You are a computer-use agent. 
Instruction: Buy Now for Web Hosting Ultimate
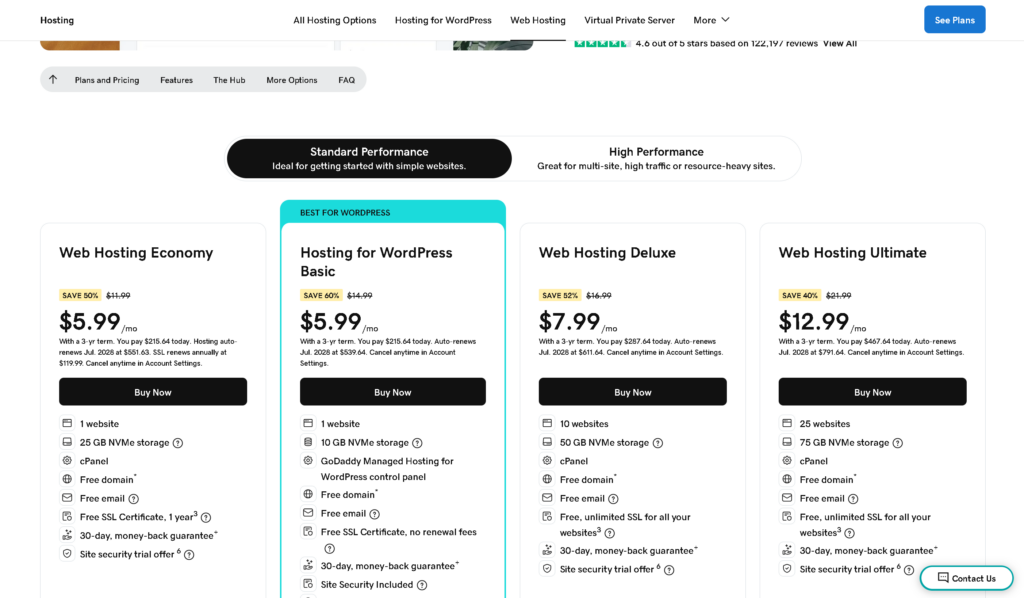pyautogui.click(x=872, y=392)
